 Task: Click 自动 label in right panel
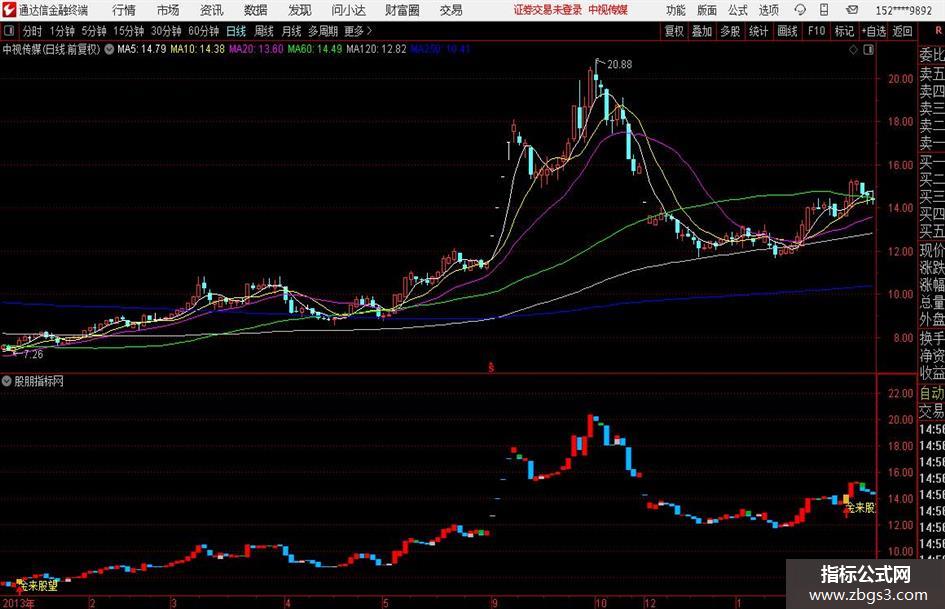click(932, 393)
